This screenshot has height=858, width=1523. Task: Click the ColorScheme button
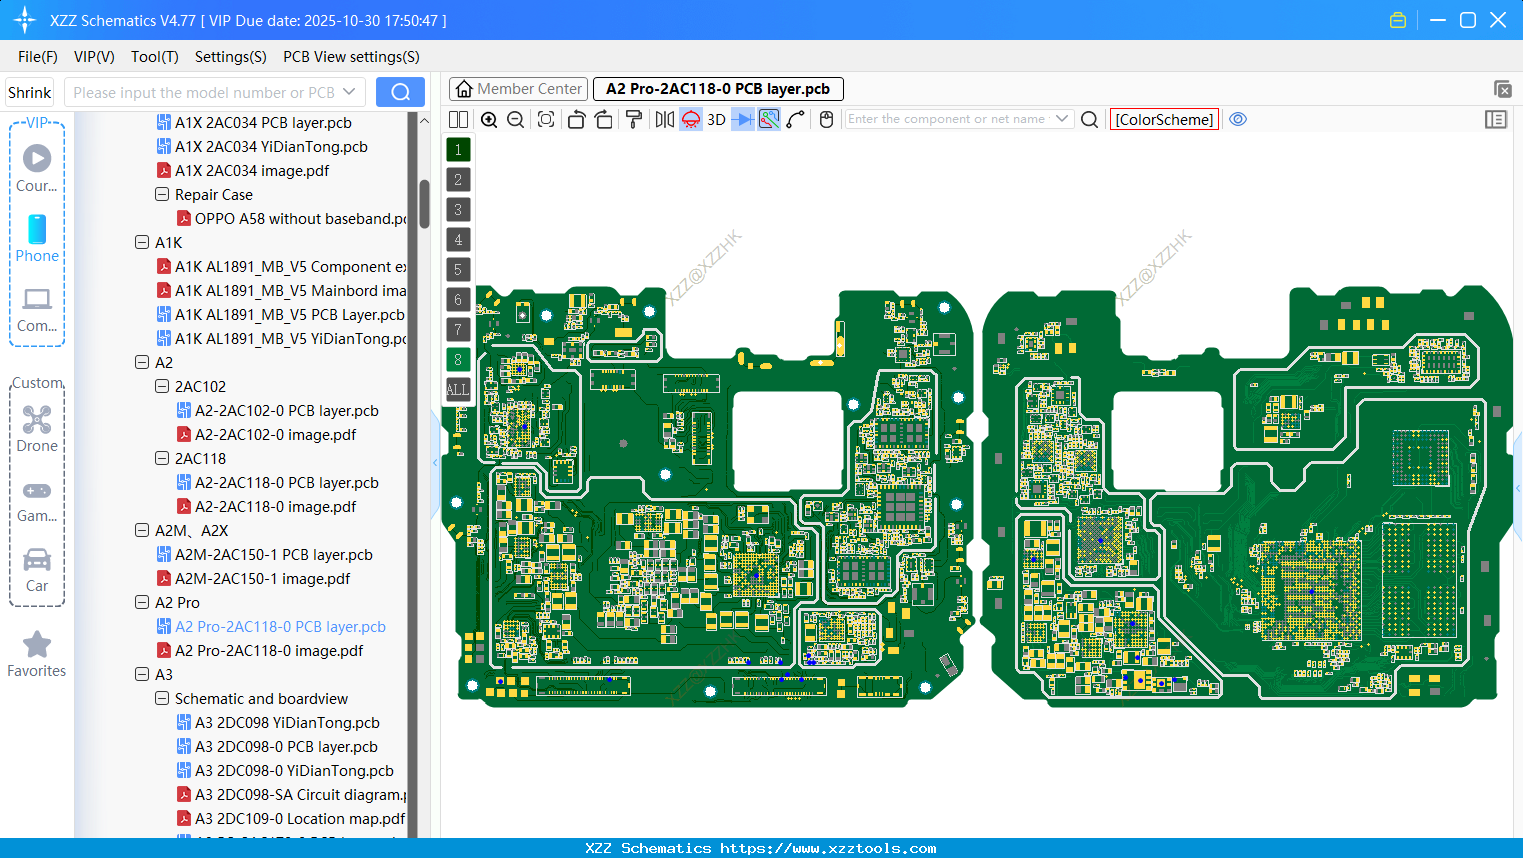click(1164, 120)
